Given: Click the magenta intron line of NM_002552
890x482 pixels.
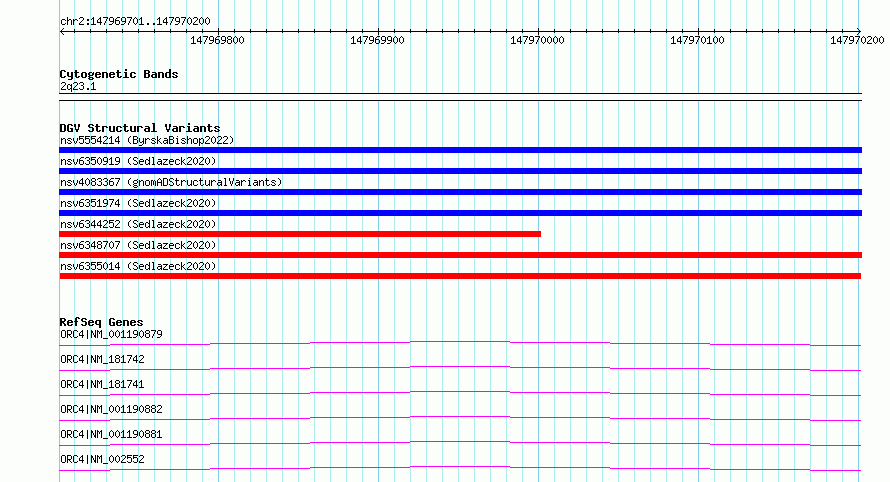Looking at the screenshot, I should tap(460, 467).
